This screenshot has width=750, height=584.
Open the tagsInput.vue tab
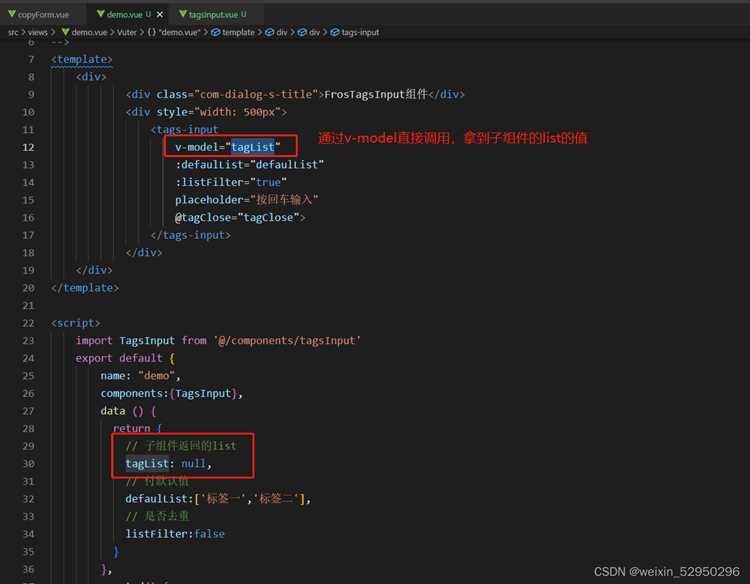[x=218, y=14]
